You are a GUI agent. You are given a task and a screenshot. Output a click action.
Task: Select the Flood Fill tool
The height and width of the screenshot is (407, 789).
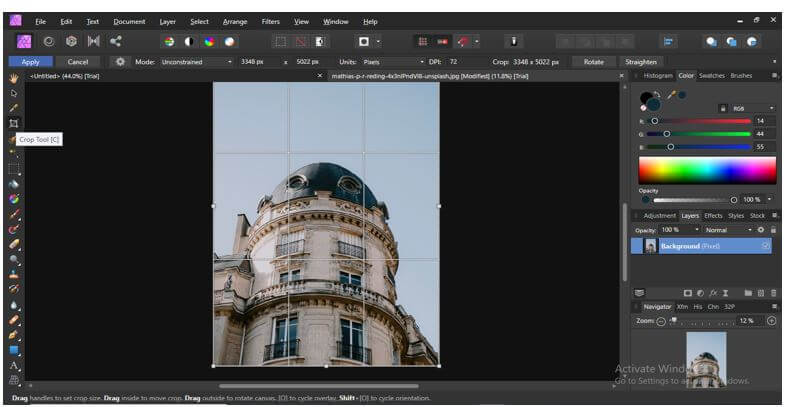pos(14,184)
